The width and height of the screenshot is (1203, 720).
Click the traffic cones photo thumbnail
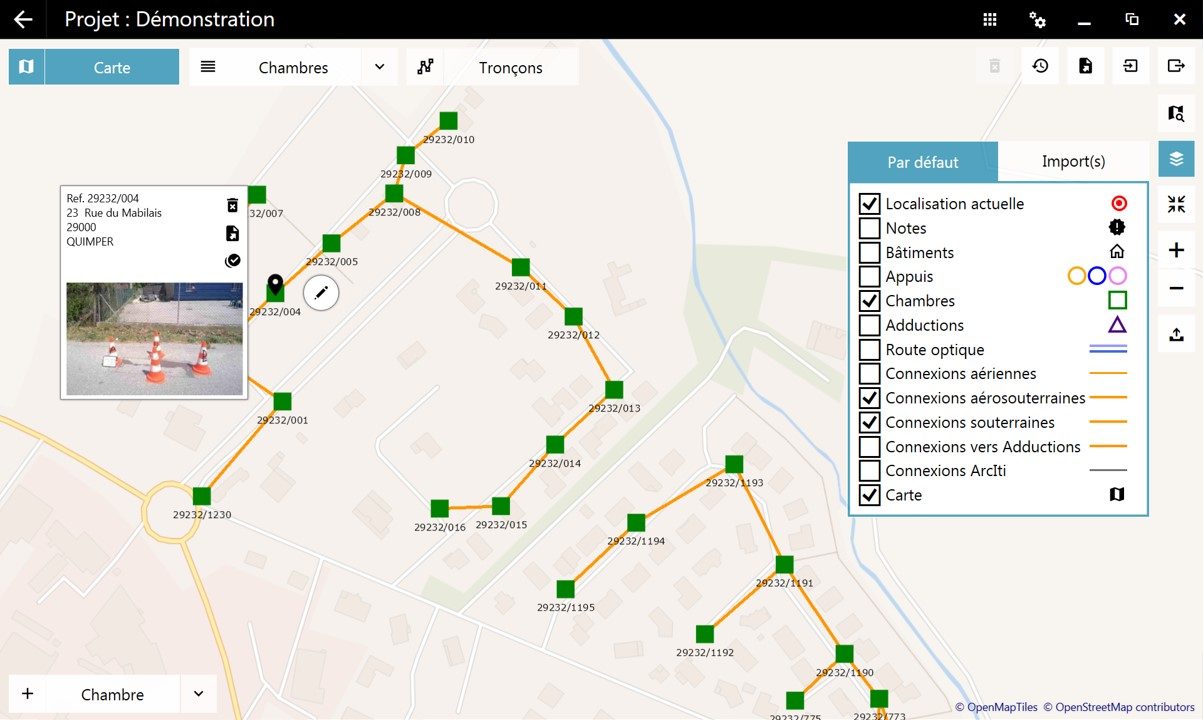[x=154, y=338]
